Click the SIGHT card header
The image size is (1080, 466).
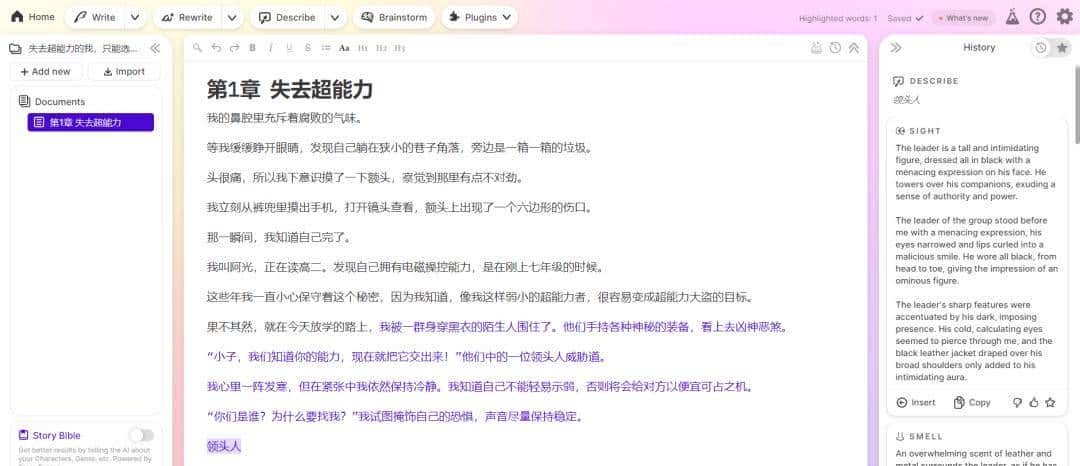(x=919, y=131)
